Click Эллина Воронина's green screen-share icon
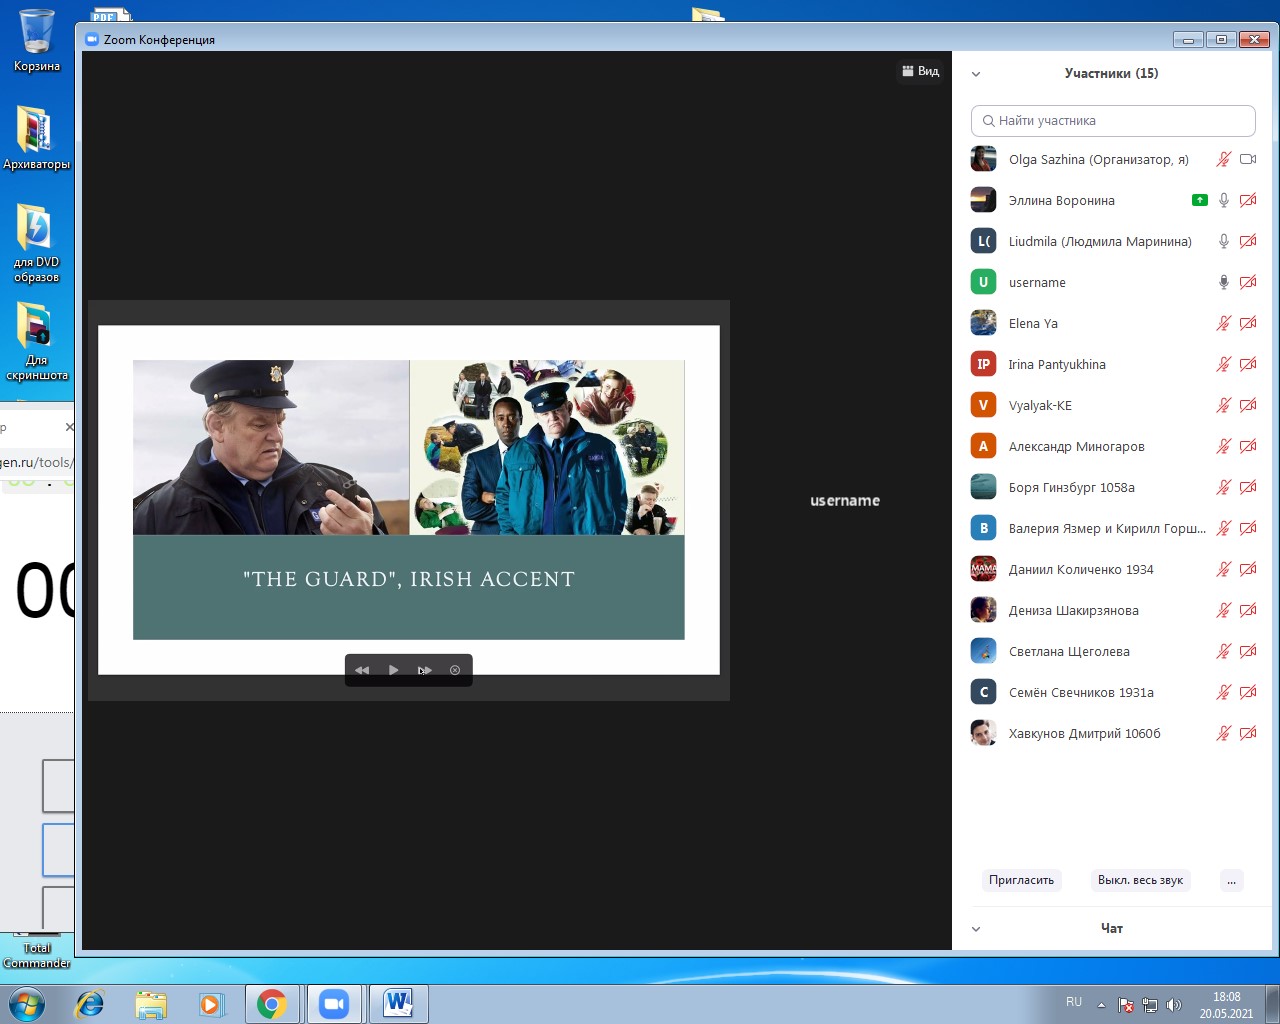The height and width of the screenshot is (1024, 1280). pyautogui.click(x=1200, y=200)
